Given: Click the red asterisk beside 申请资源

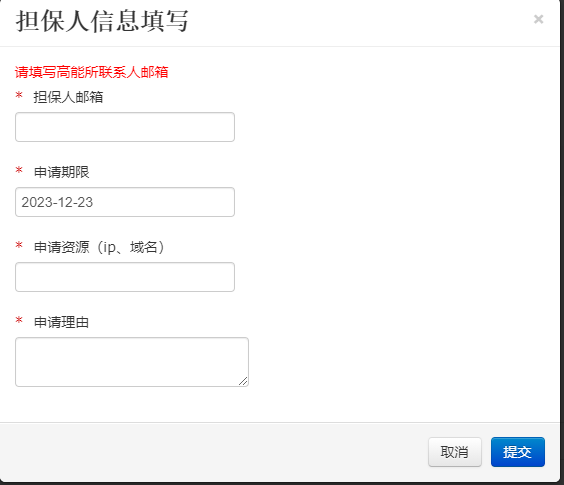Looking at the screenshot, I should 19,245.
